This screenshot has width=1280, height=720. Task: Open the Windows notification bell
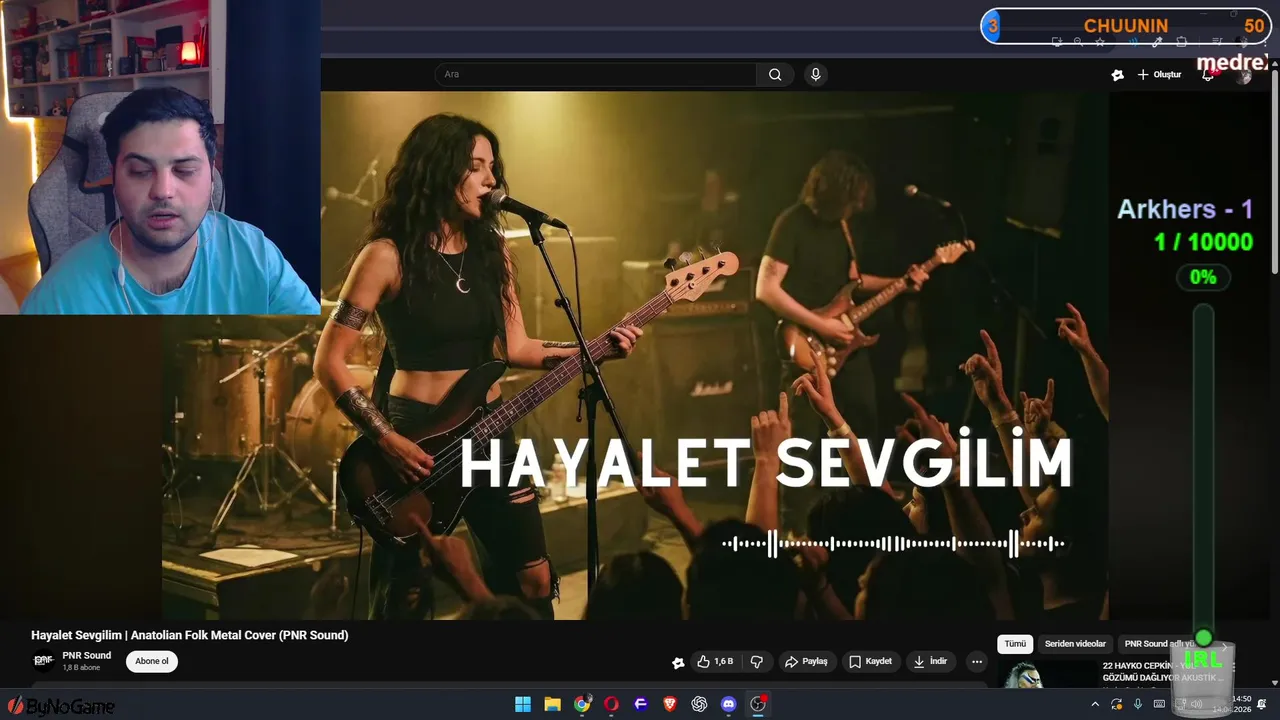point(1262,704)
